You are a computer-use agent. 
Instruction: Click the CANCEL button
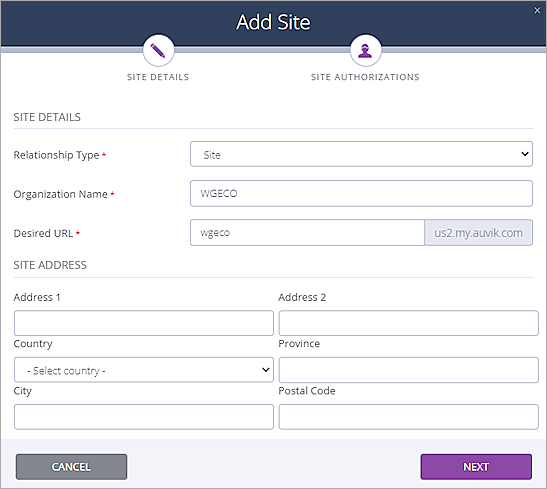pyautogui.click(x=71, y=467)
